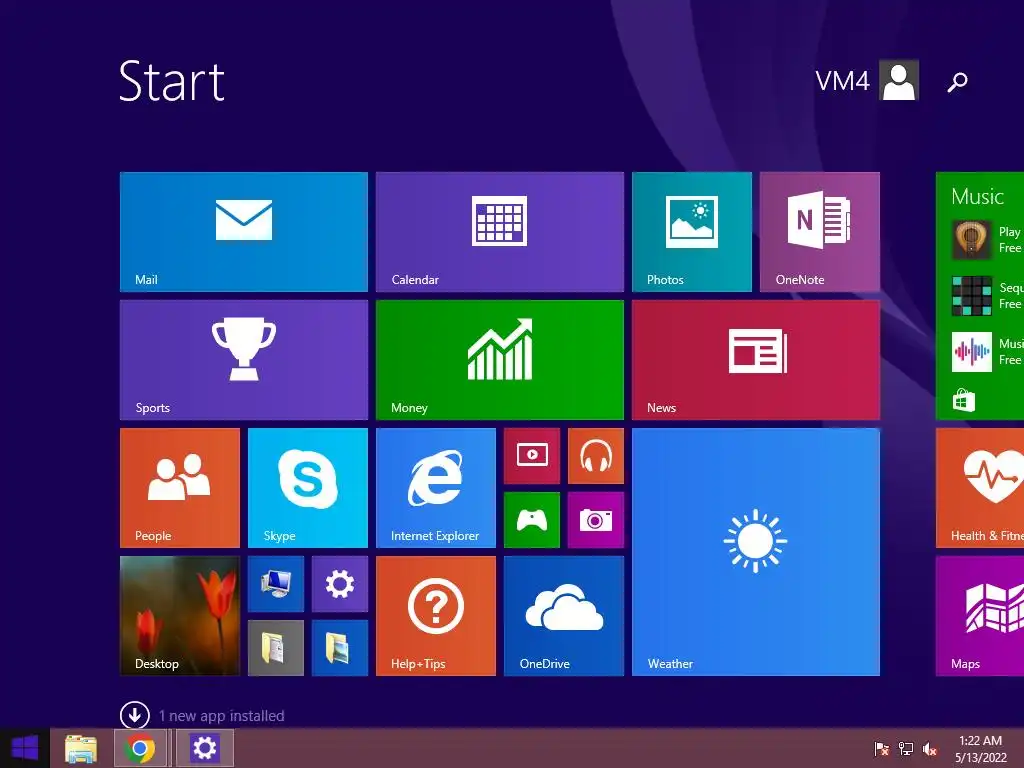Open the News tile

tap(756, 360)
